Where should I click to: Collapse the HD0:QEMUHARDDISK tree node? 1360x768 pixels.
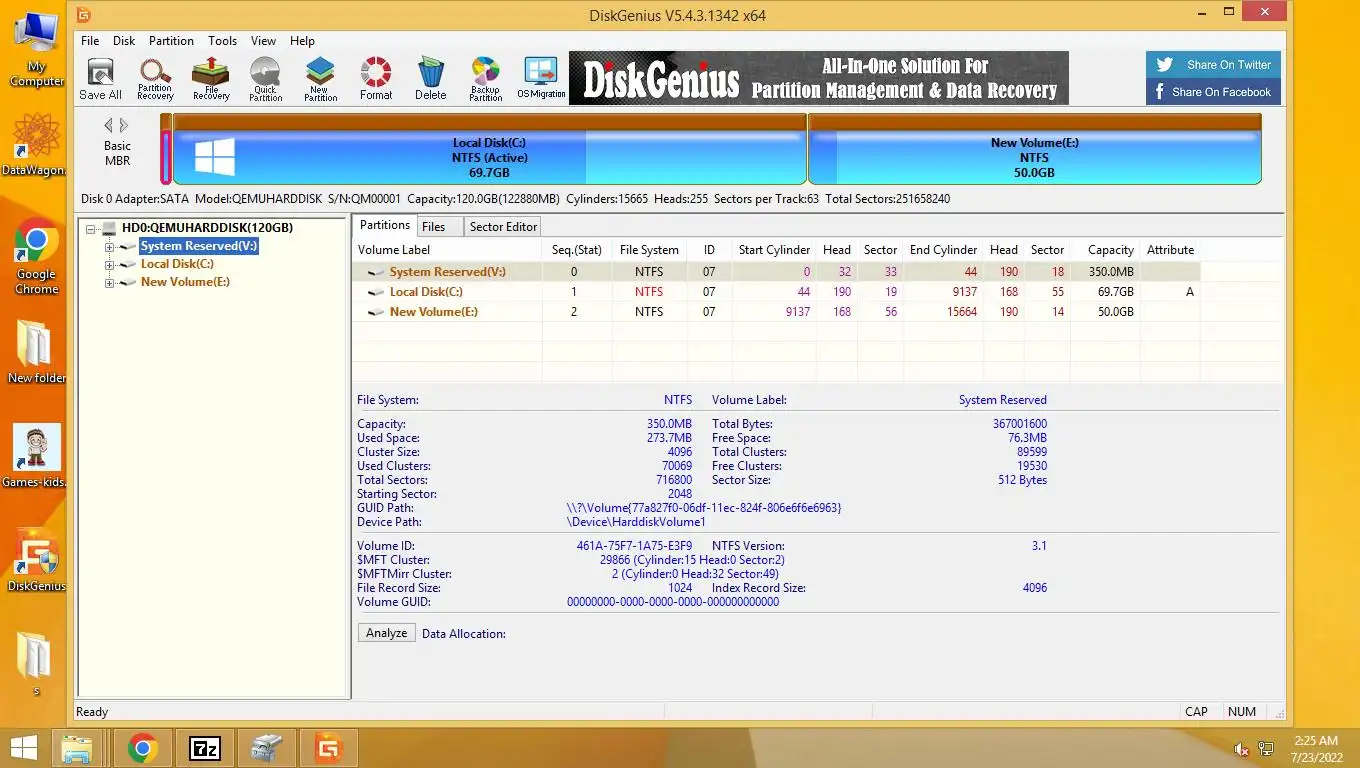point(90,228)
